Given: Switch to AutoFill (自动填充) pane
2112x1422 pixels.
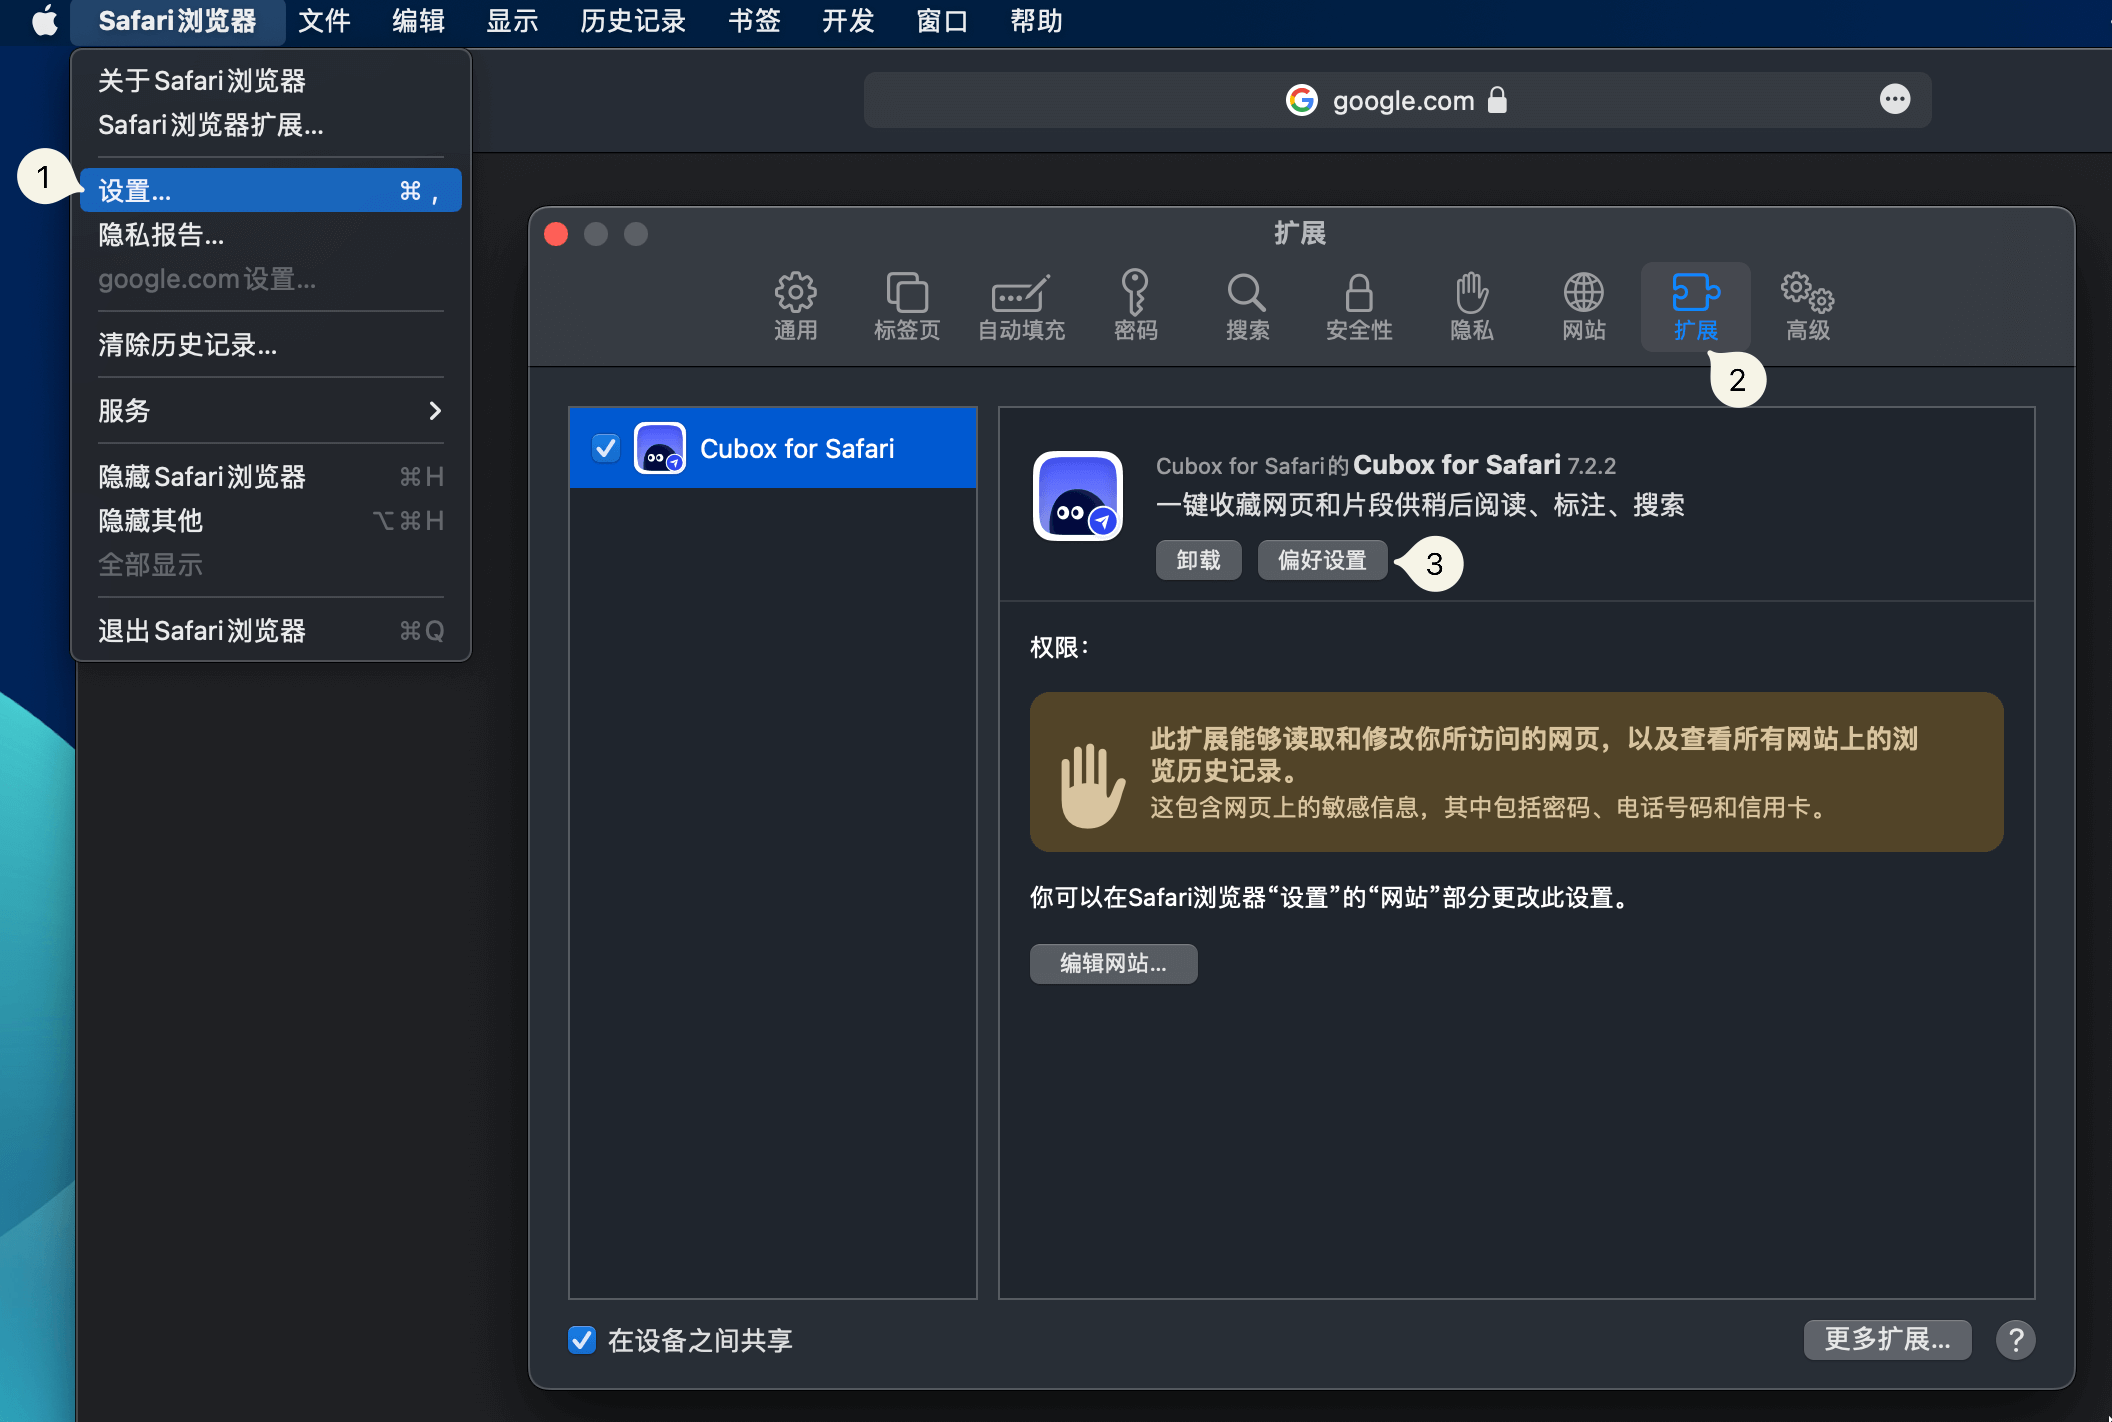Looking at the screenshot, I should [1021, 306].
